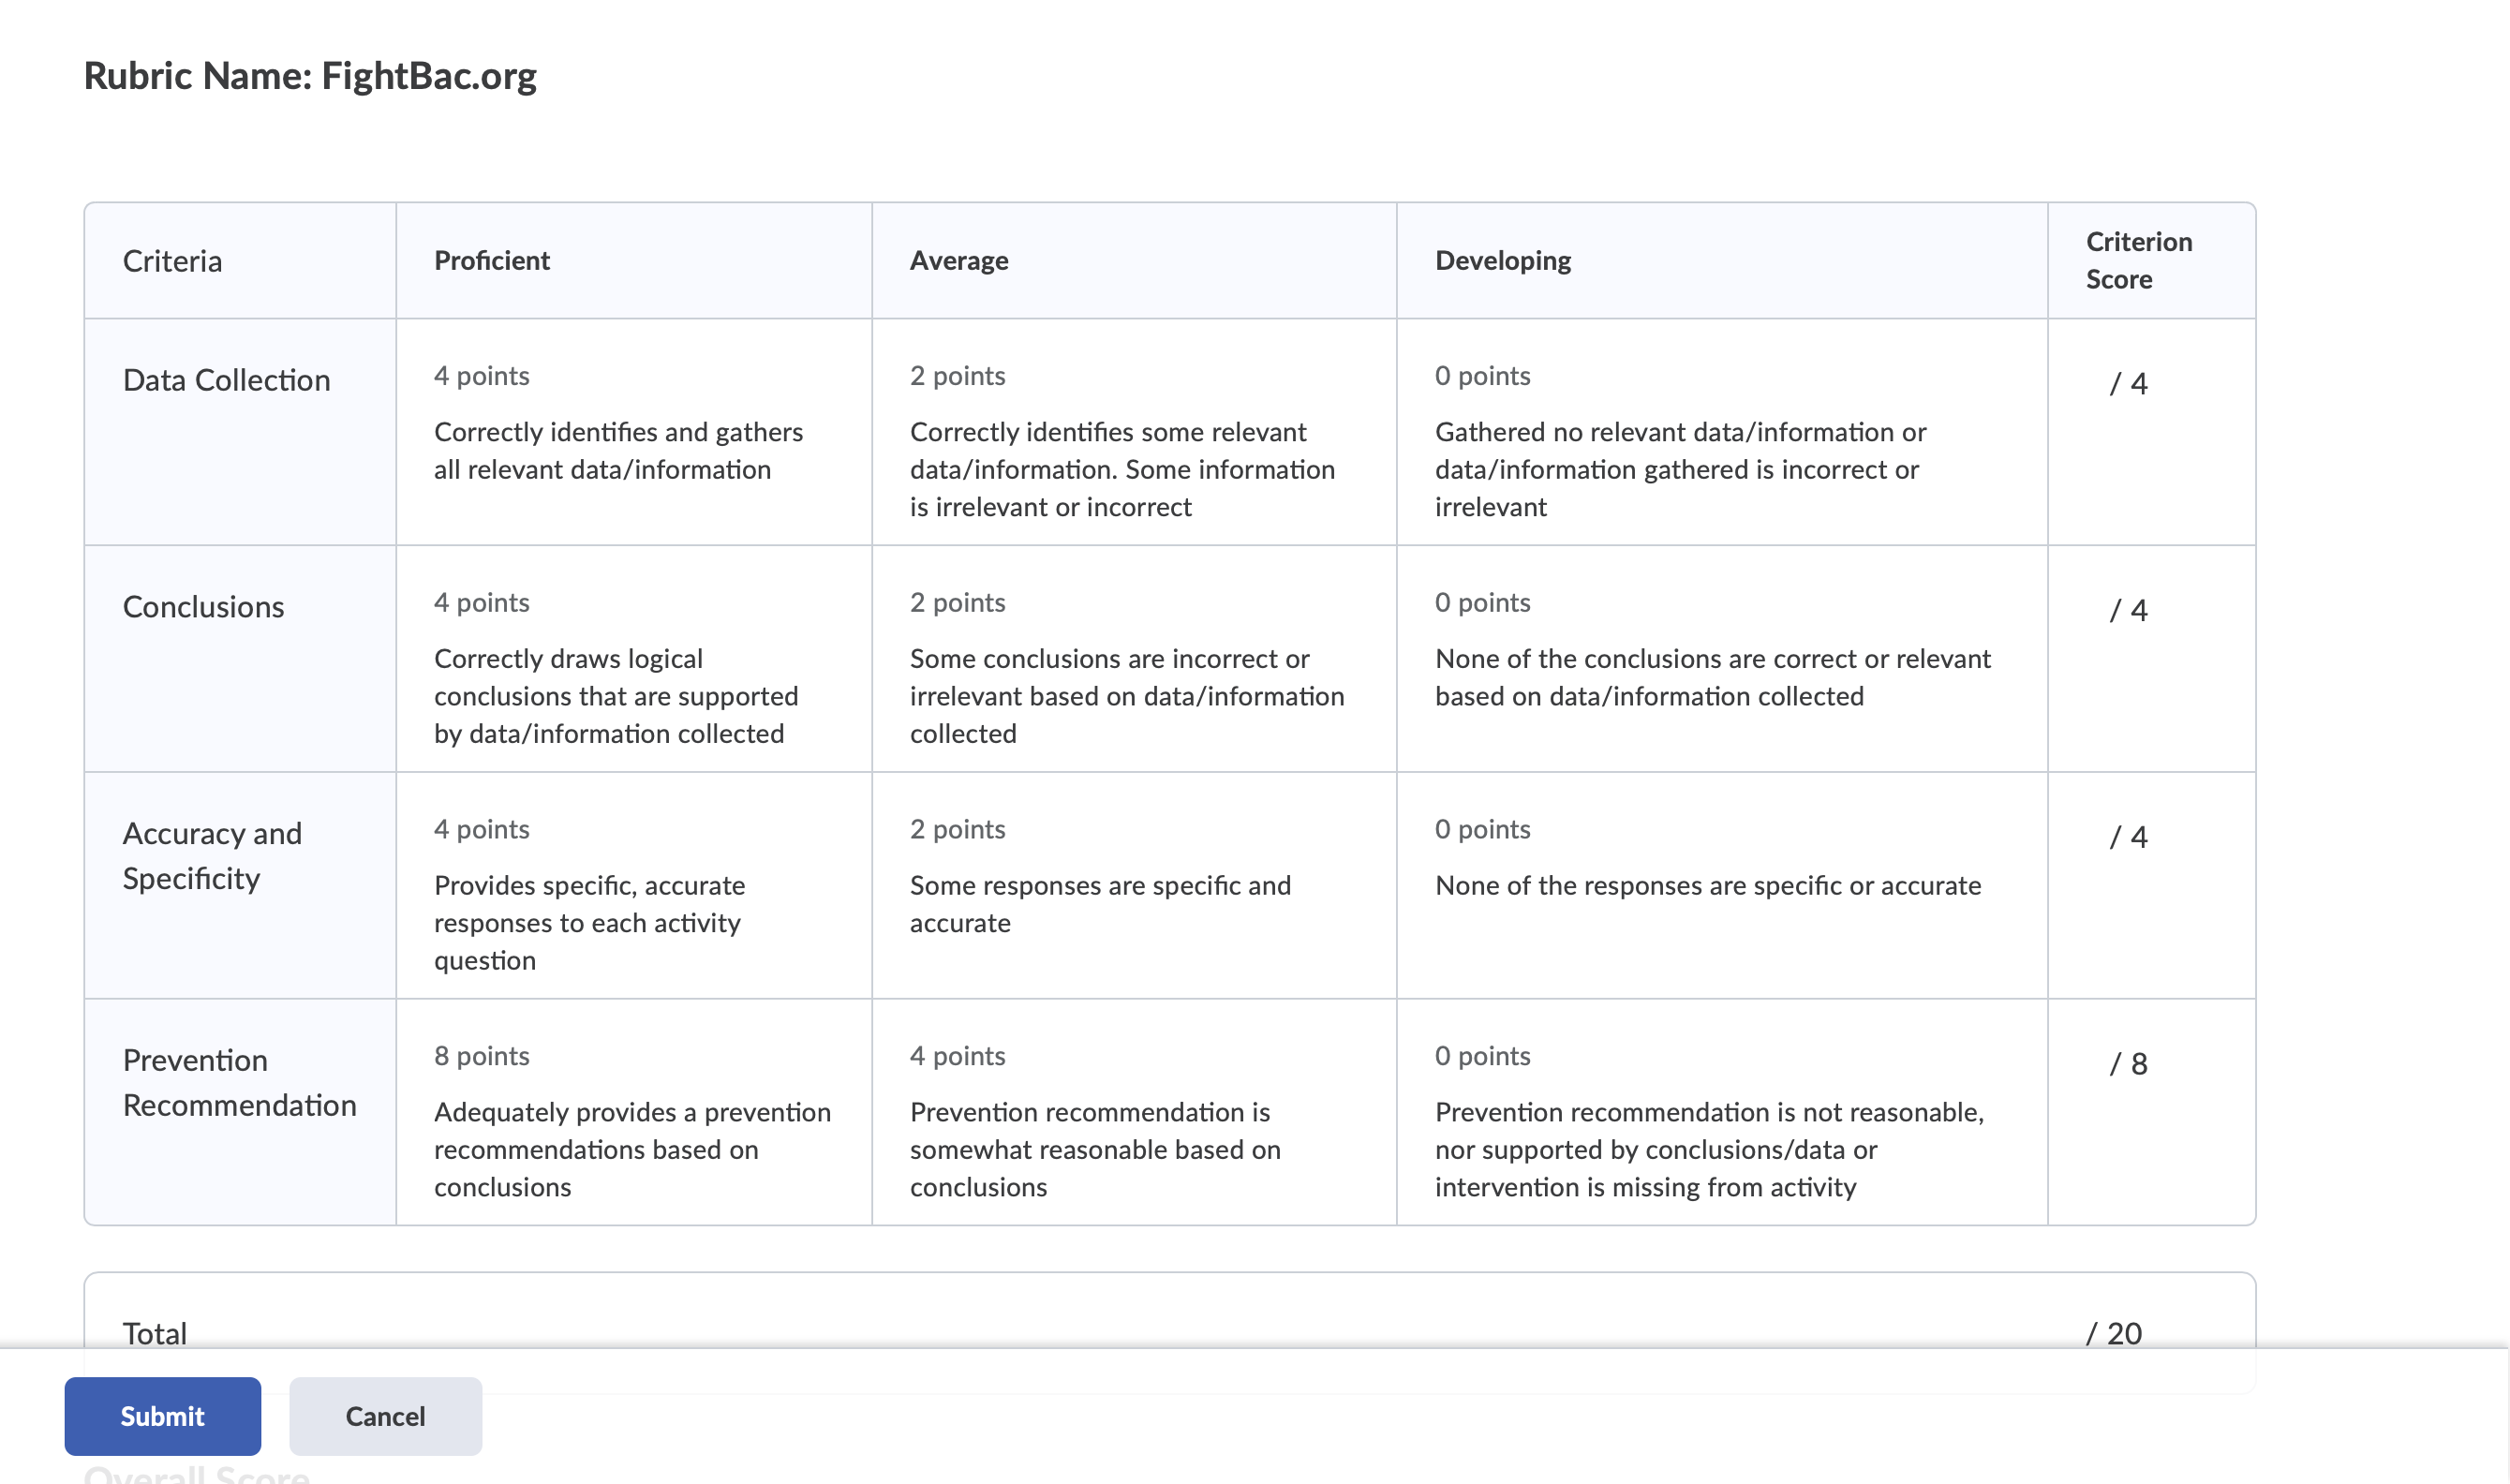Click the Rubric Name FightBac.org heading
The height and width of the screenshot is (1484, 2510).
pos(310,76)
